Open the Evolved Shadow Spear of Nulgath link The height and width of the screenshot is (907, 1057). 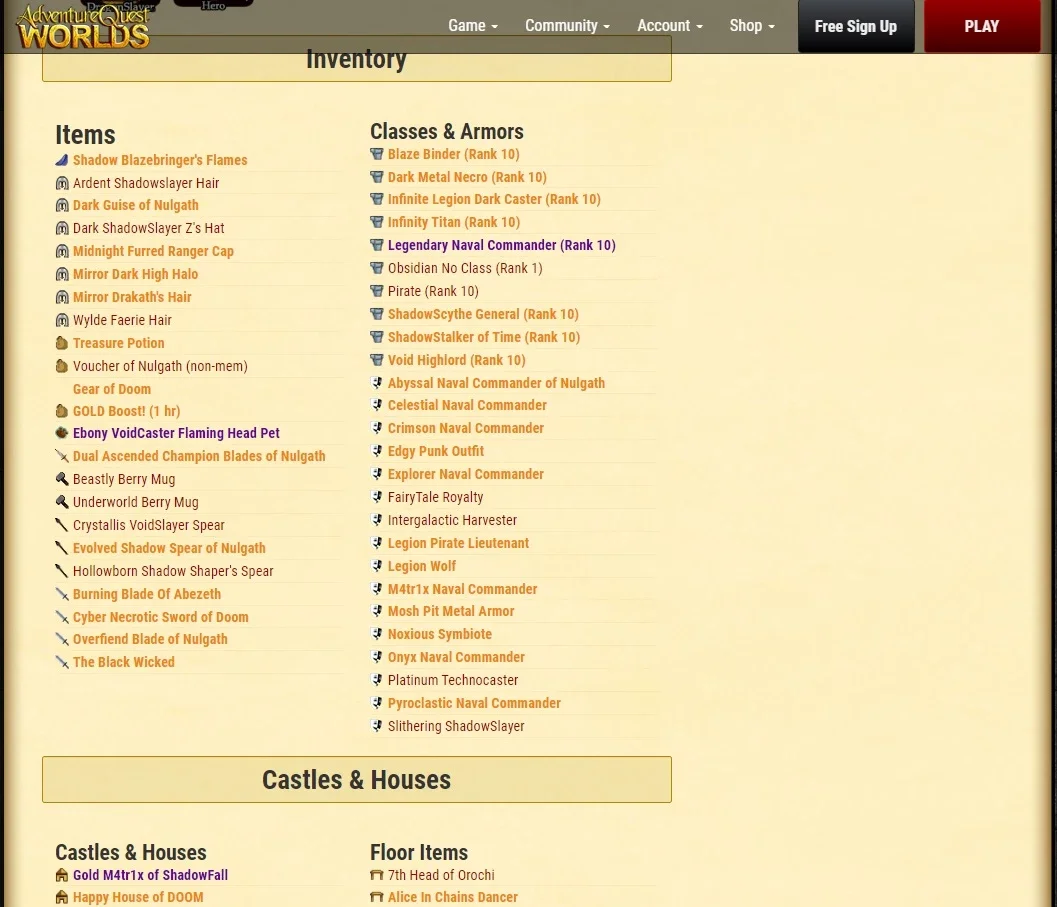169,548
